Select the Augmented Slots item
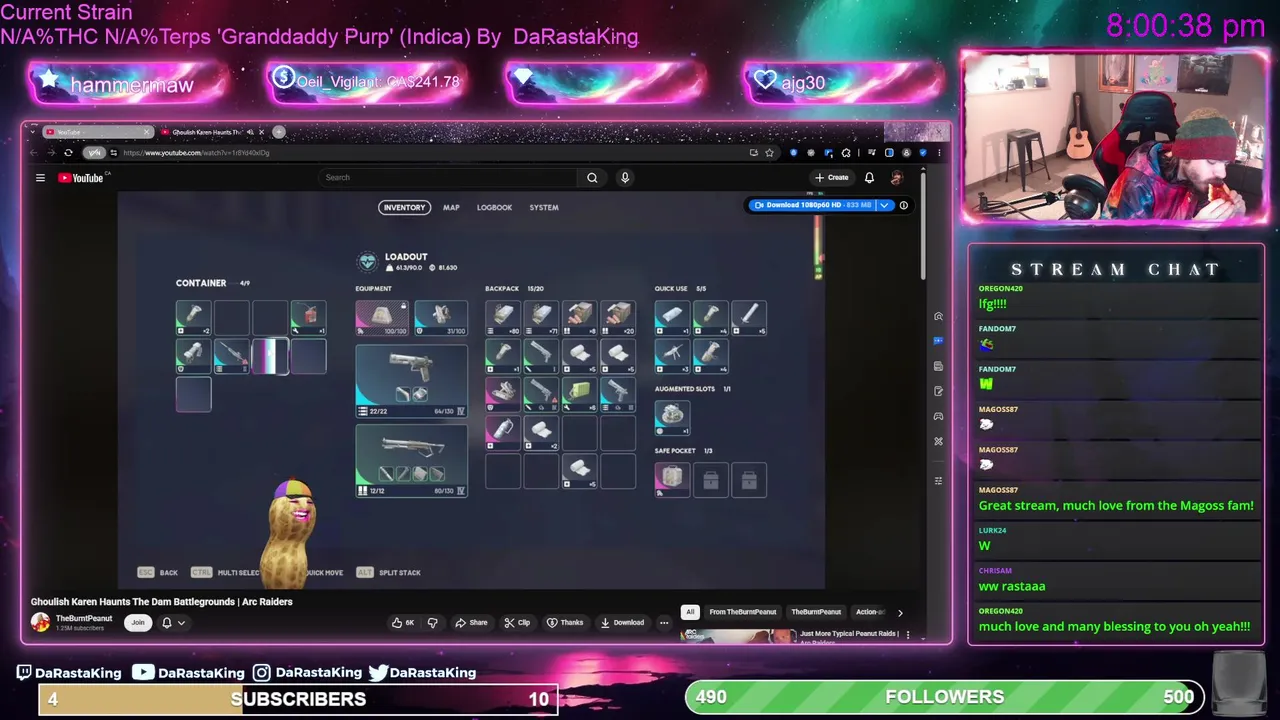Viewport: 1280px width, 720px height. [x=672, y=416]
